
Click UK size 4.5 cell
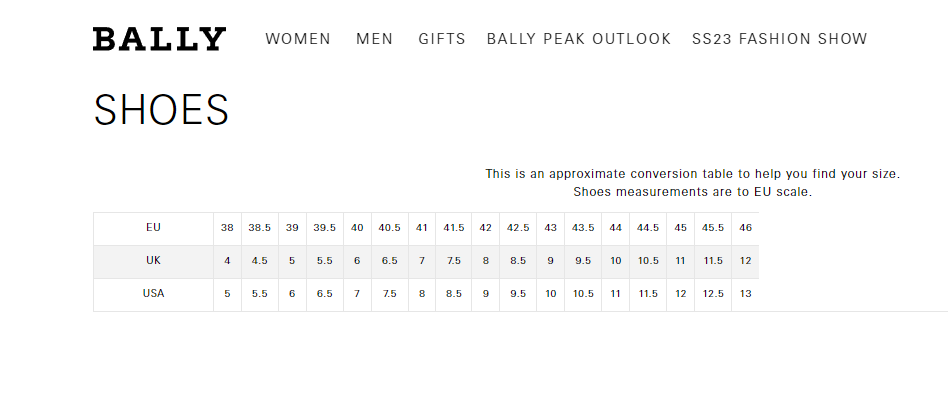259,261
